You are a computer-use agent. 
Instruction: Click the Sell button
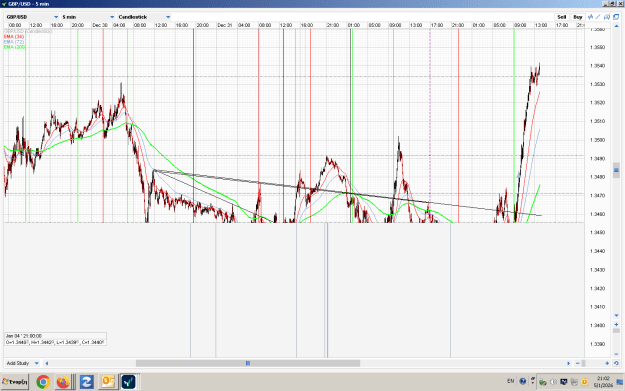click(x=562, y=17)
